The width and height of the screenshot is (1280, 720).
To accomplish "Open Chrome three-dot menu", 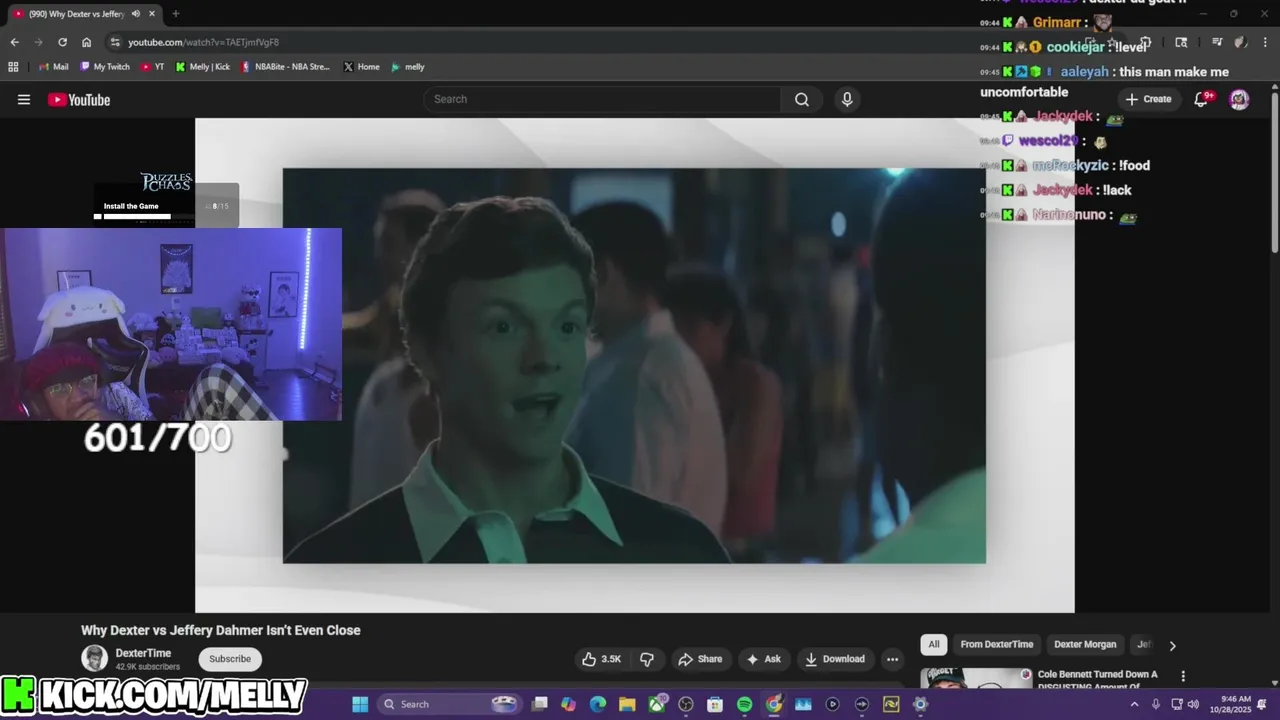I will pos(1263,42).
